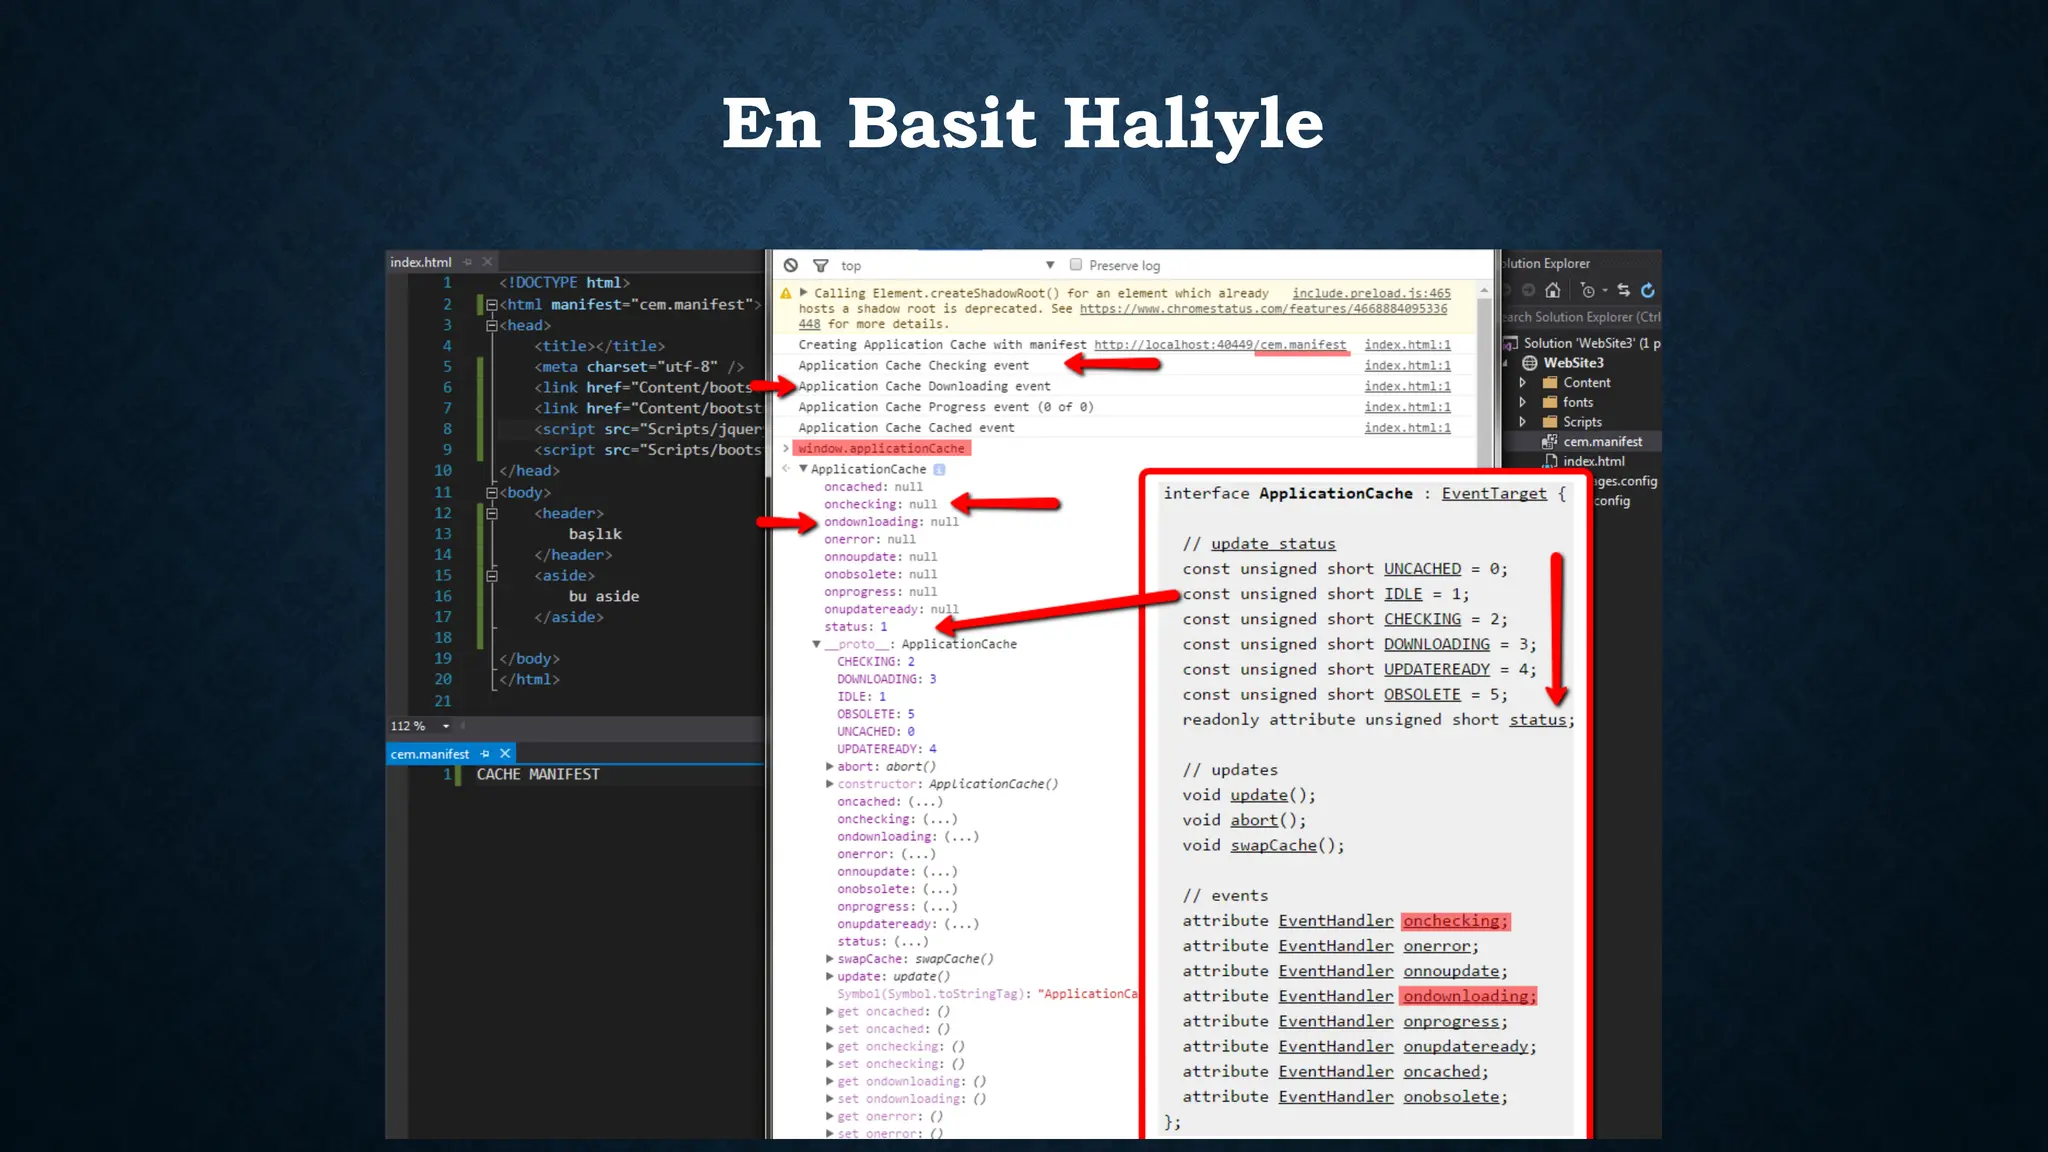Open include.preload.js:465 source link
2048x1152 pixels.
coord(1371,293)
